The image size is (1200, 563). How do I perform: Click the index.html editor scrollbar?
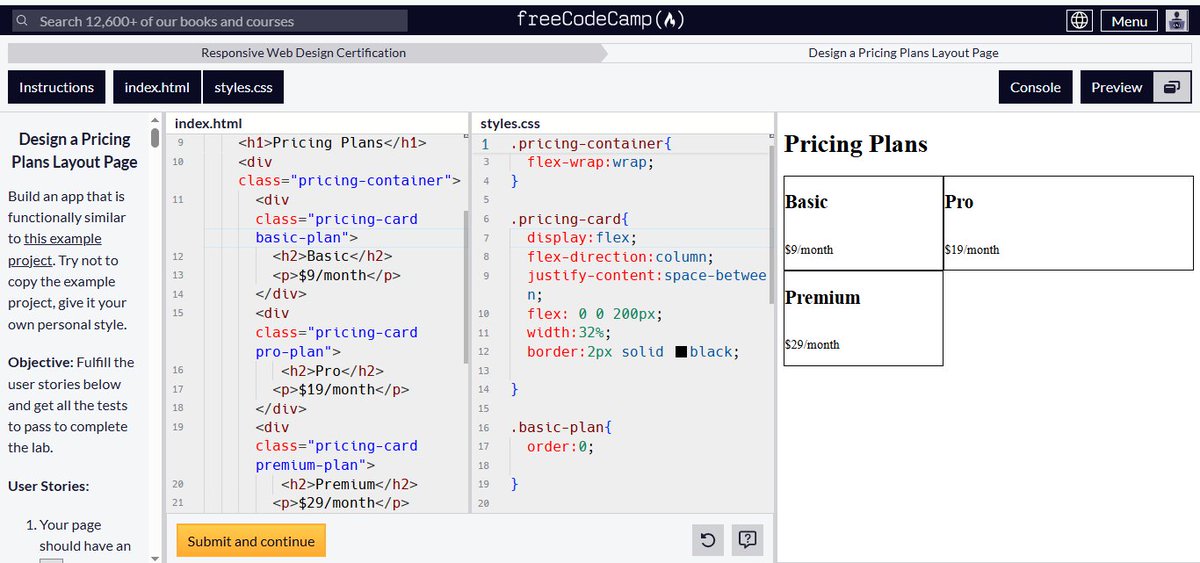pyautogui.click(x=465, y=287)
